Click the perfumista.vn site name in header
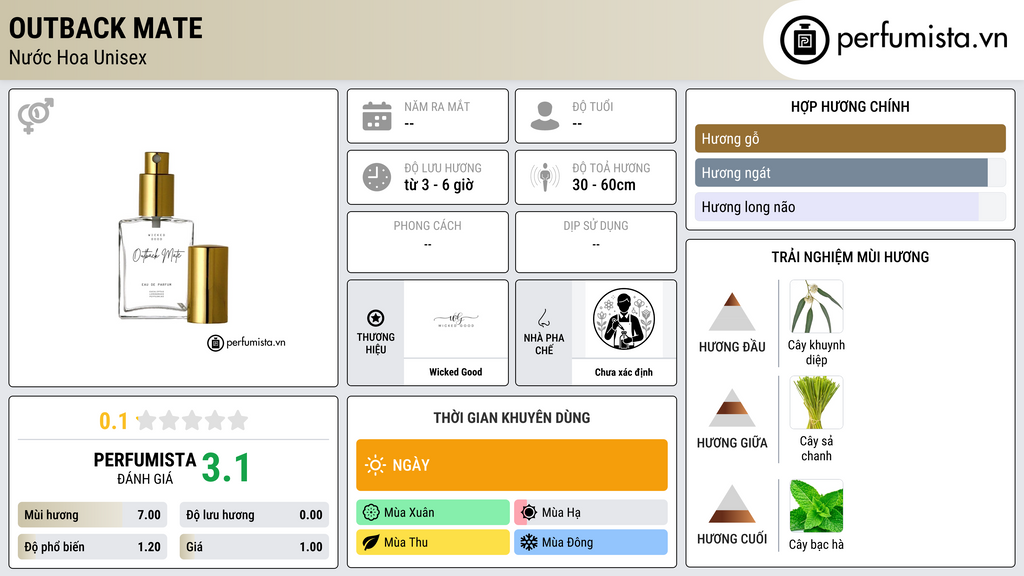Viewport: 1024px width, 576px height. (922, 38)
